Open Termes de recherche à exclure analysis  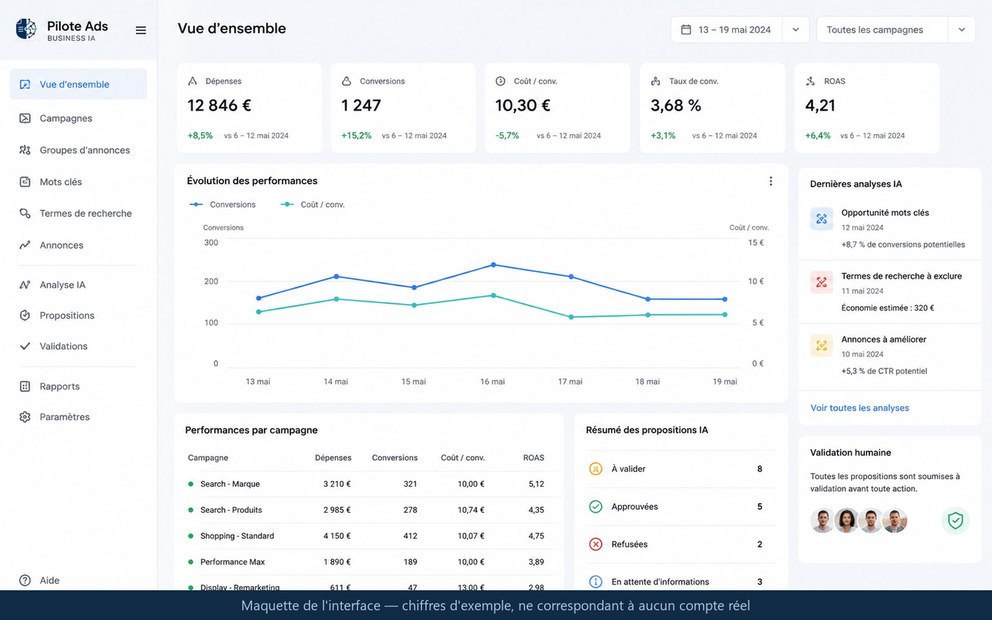coord(890,292)
